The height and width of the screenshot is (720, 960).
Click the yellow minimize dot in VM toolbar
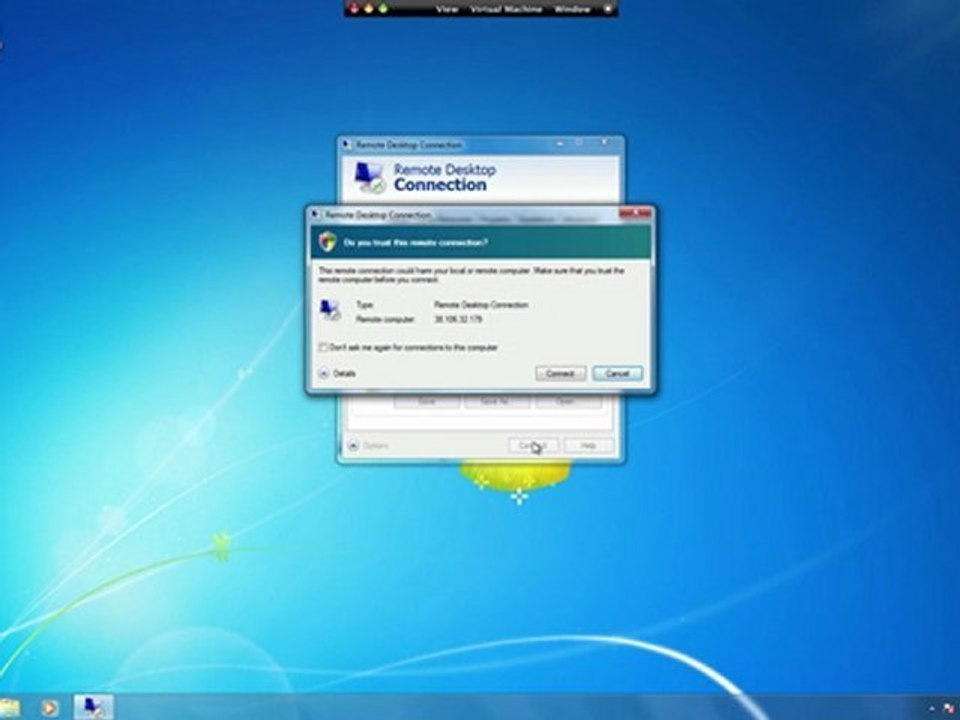coord(369,9)
